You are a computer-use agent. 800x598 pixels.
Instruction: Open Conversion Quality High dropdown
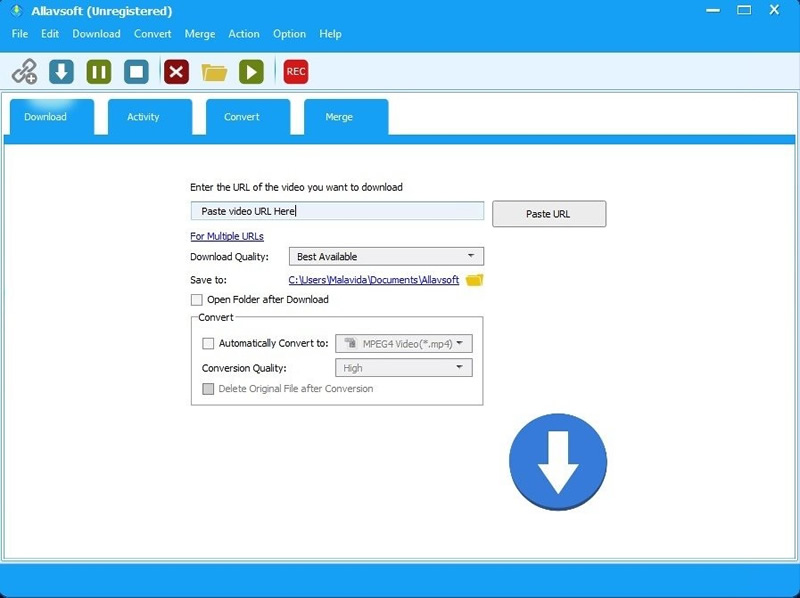point(404,367)
